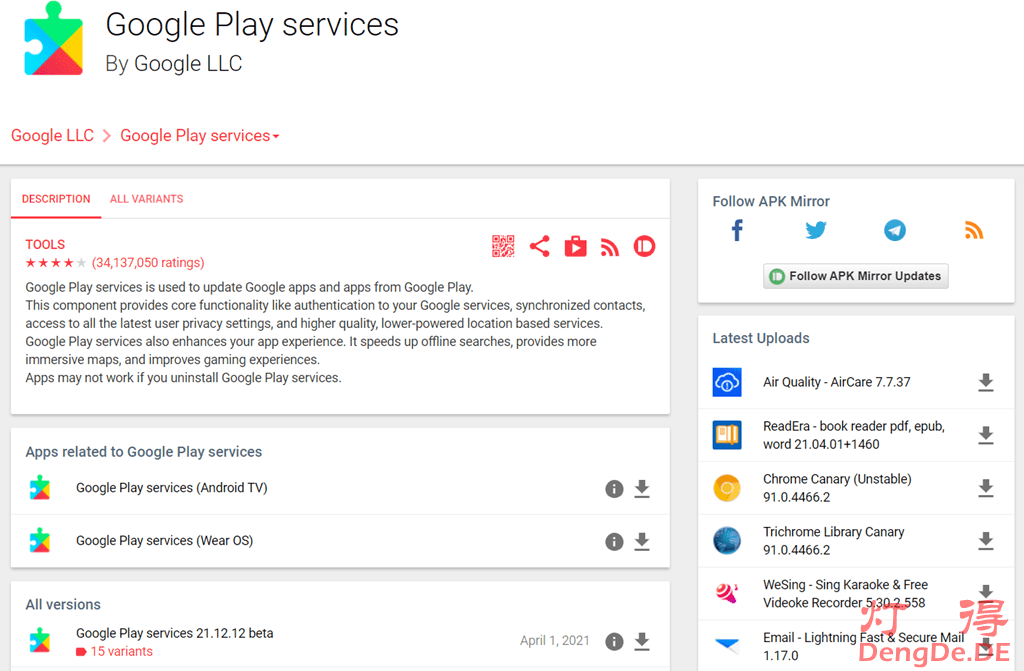Open APK Mirror Telegram channel
The width and height of the screenshot is (1024, 671).
pos(895,231)
